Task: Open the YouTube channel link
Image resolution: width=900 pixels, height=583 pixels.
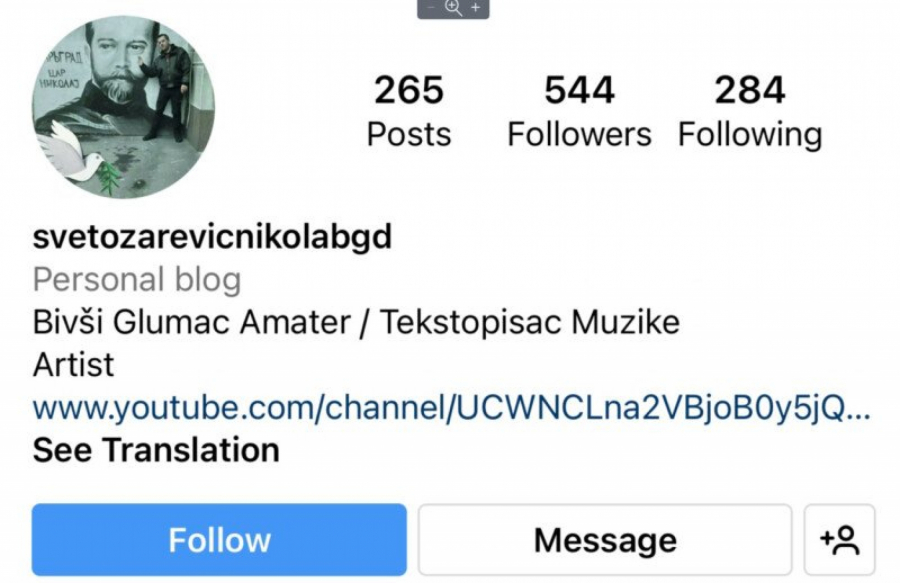Action: click(452, 408)
